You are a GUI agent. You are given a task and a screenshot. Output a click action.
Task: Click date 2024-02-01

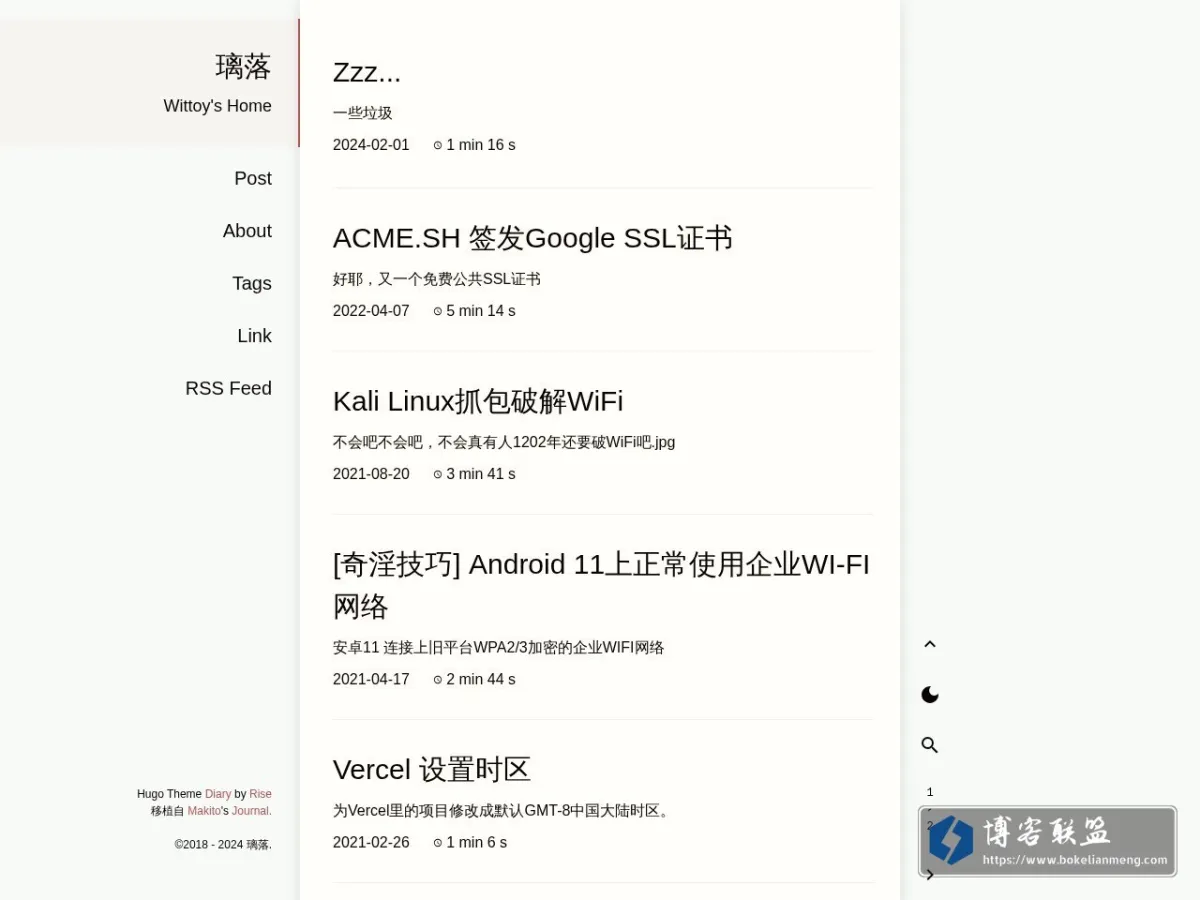pos(371,145)
